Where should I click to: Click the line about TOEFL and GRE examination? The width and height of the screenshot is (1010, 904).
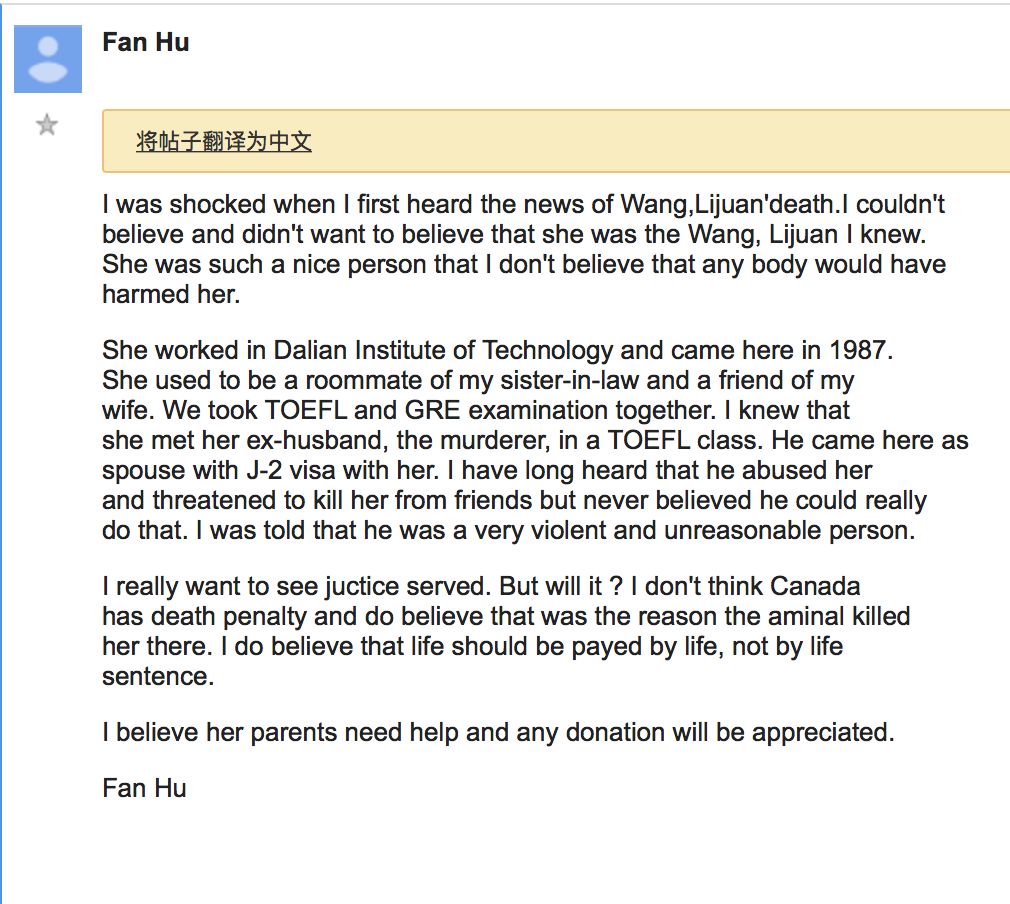[476, 410]
